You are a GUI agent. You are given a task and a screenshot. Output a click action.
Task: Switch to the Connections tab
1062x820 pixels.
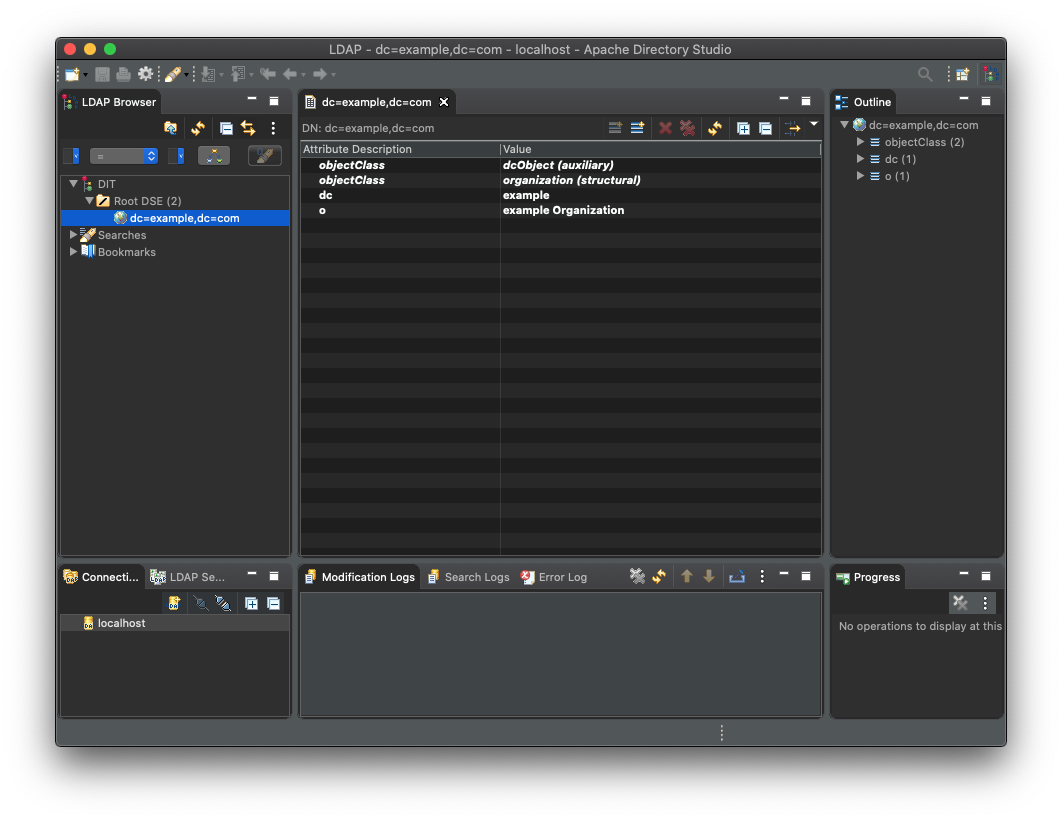click(x=101, y=577)
